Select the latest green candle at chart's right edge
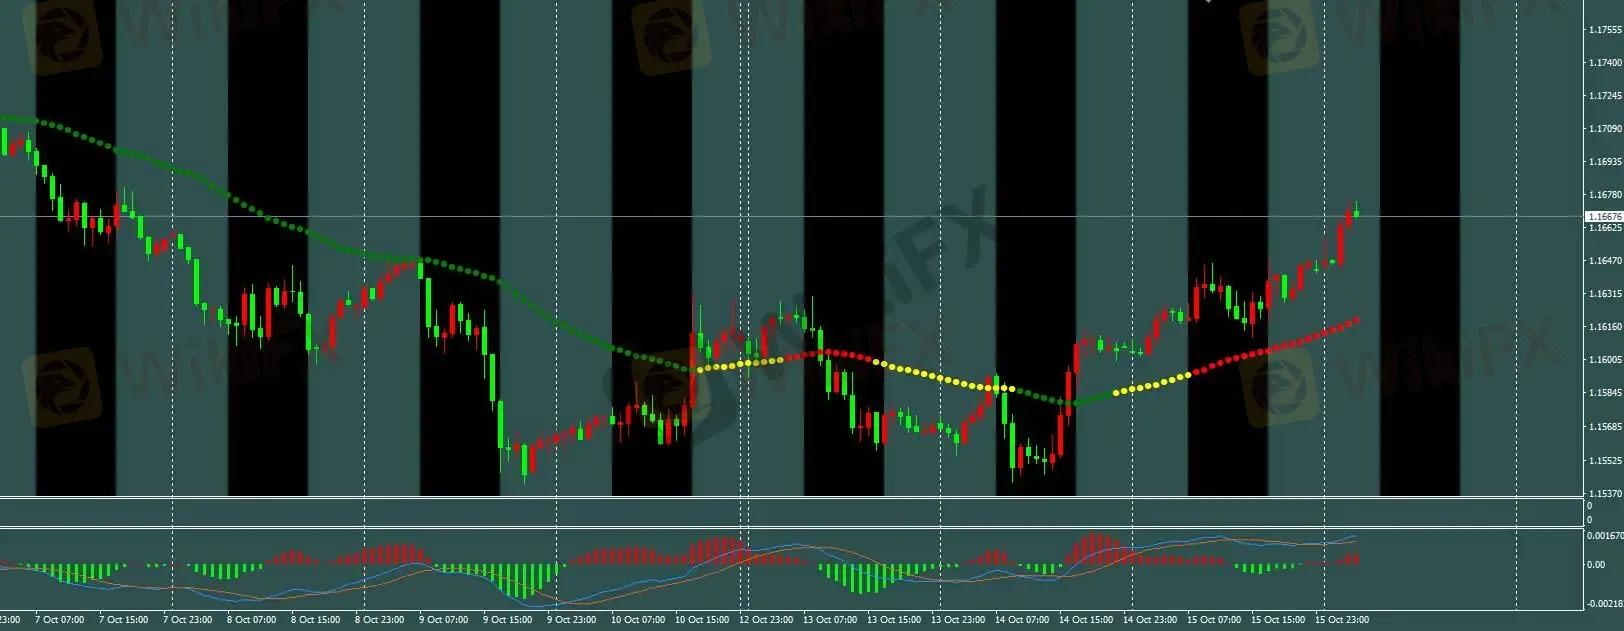The height and width of the screenshot is (631, 1624). click(x=1356, y=210)
